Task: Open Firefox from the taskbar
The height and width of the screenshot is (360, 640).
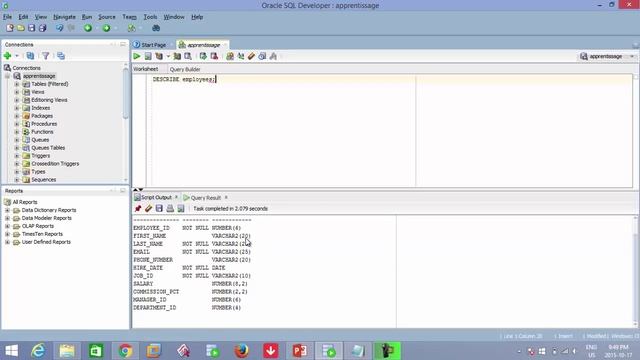Action: (x=242, y=351)
